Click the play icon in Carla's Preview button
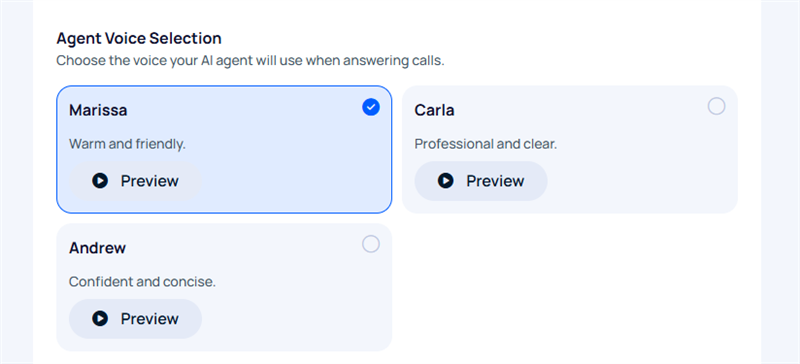This screenshot has width=800, height=364. (445, 181)
